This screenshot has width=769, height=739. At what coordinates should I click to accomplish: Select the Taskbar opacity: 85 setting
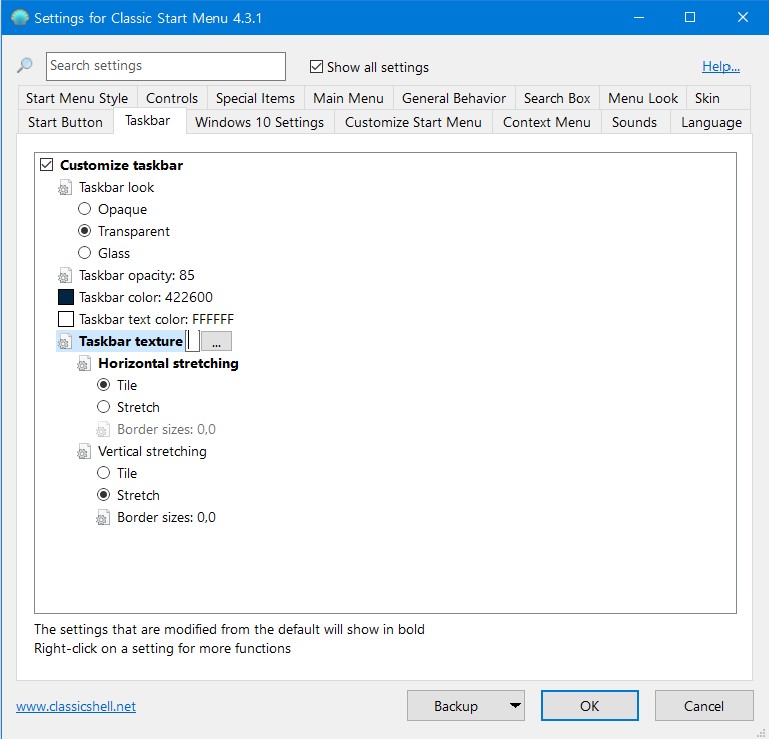pyautogui.click(x=136, y=276)
